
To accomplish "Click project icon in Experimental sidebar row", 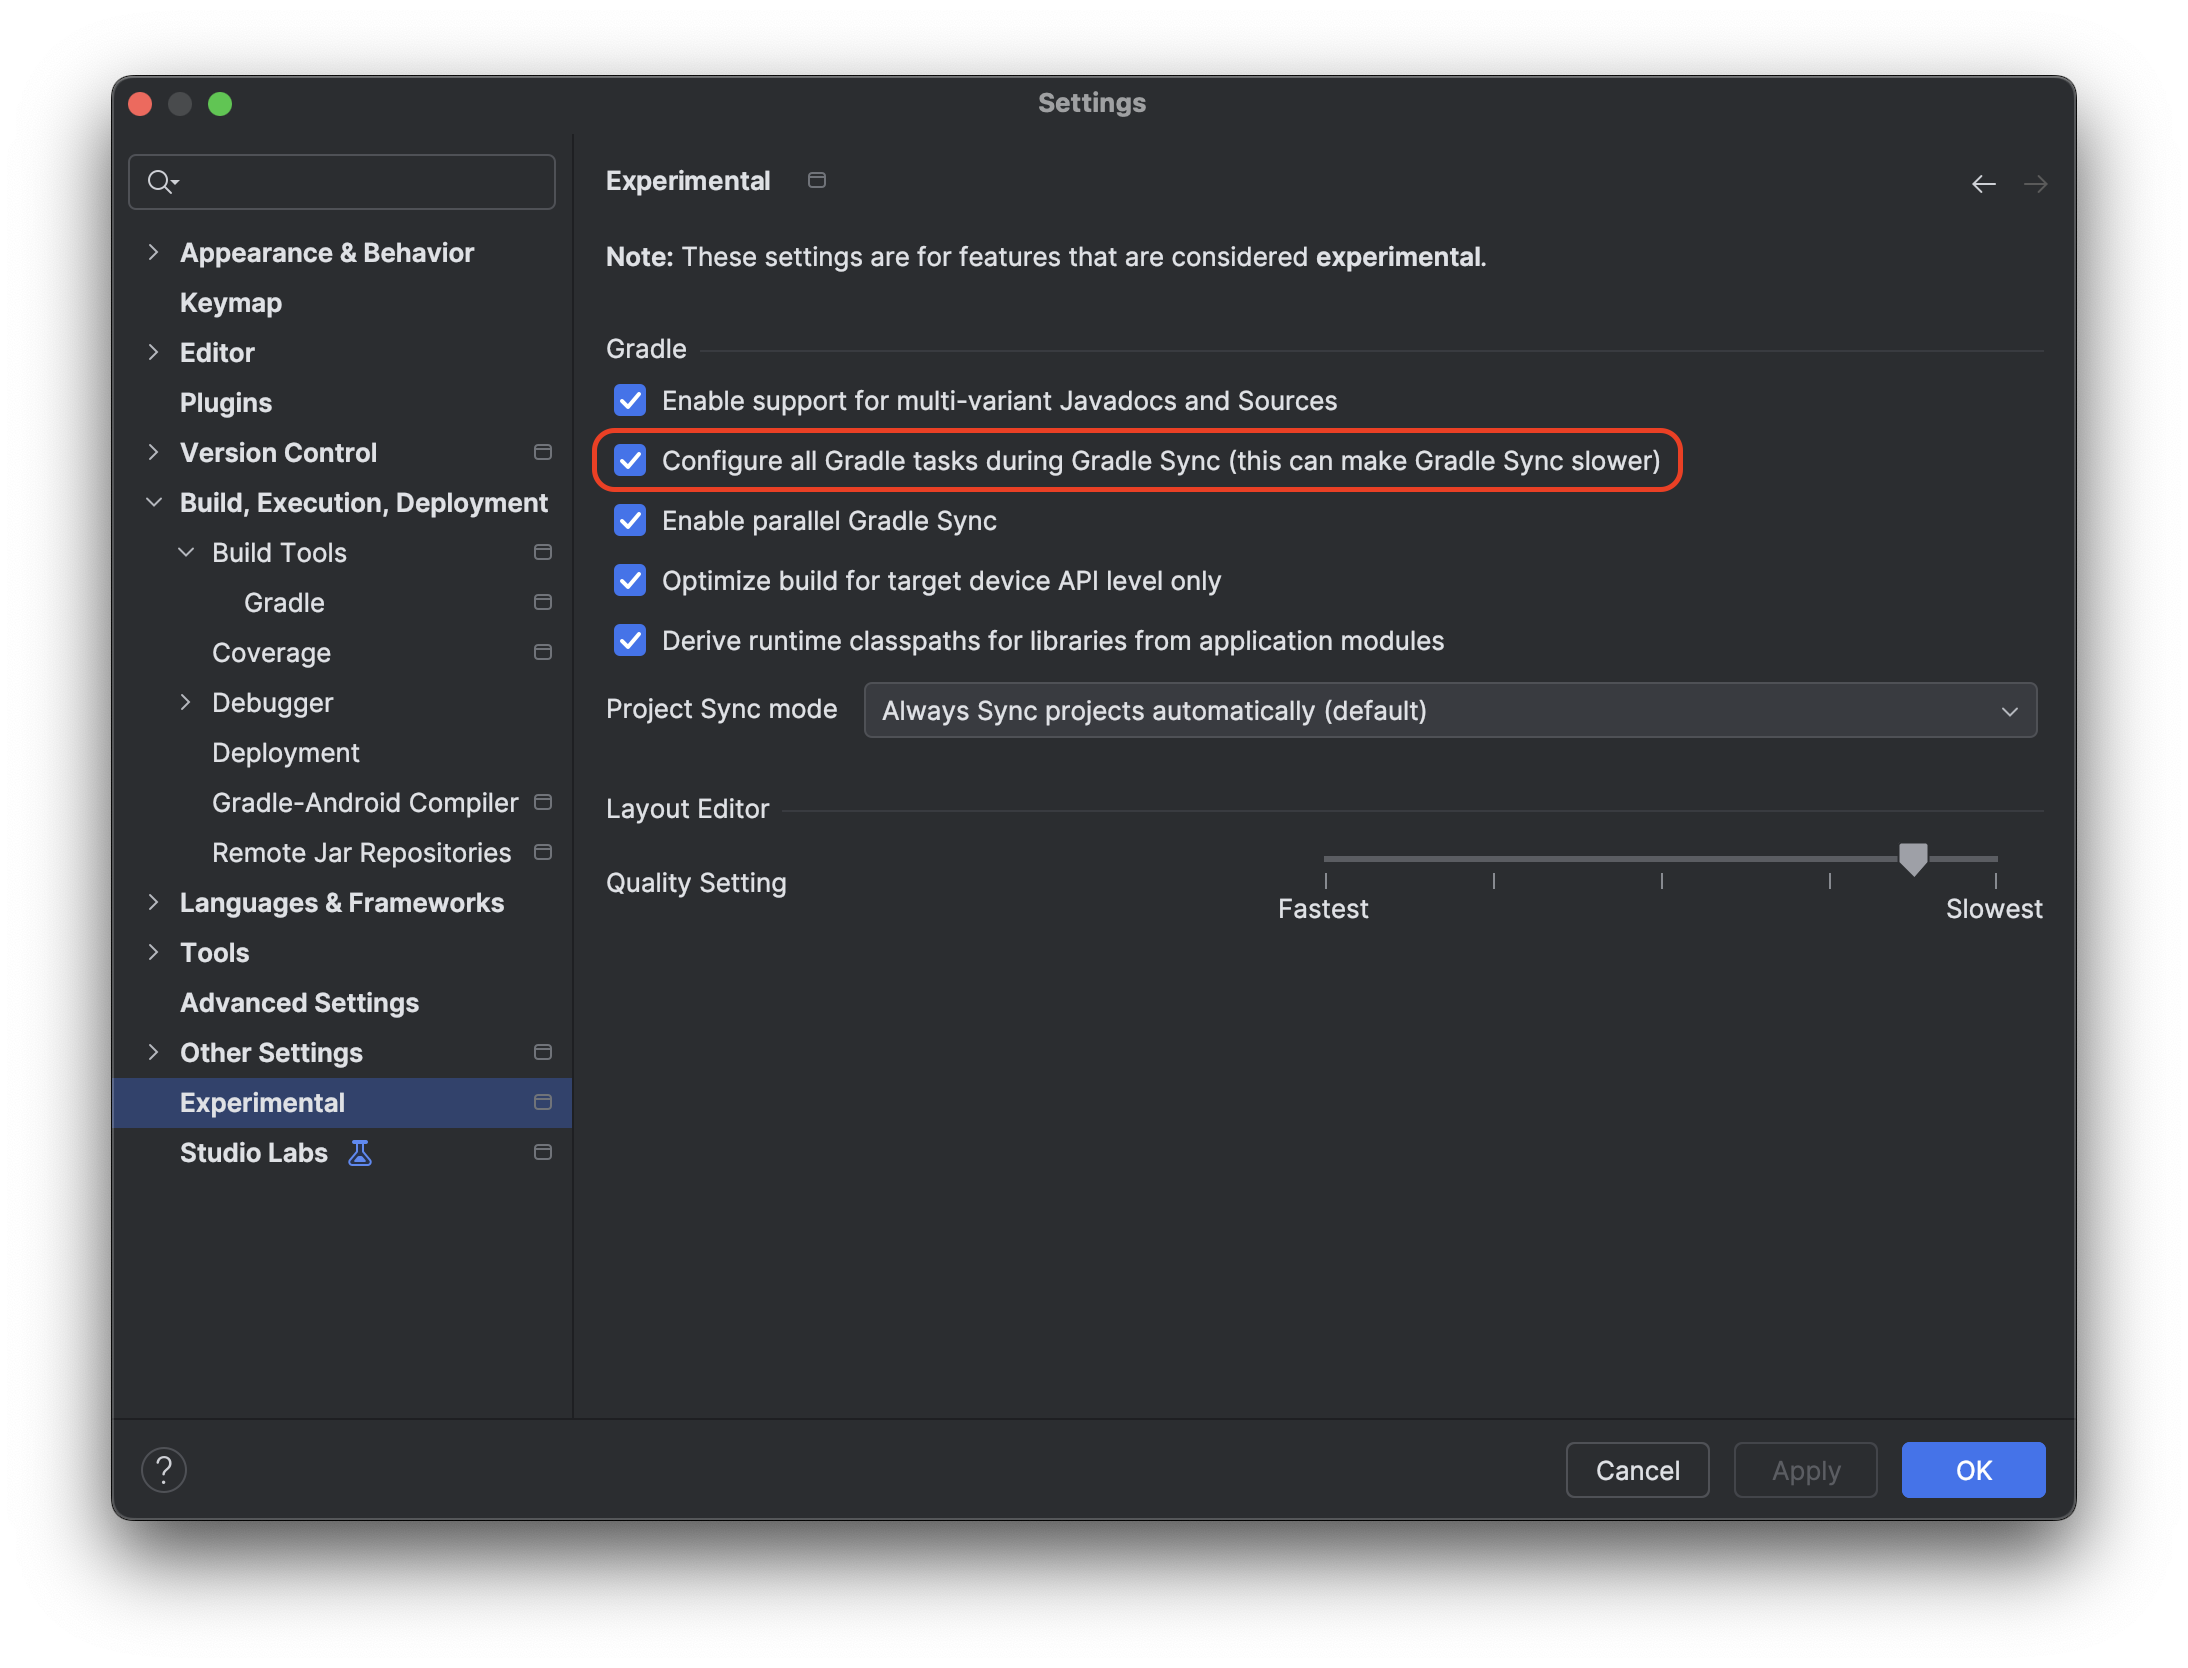I will 543,1102.
